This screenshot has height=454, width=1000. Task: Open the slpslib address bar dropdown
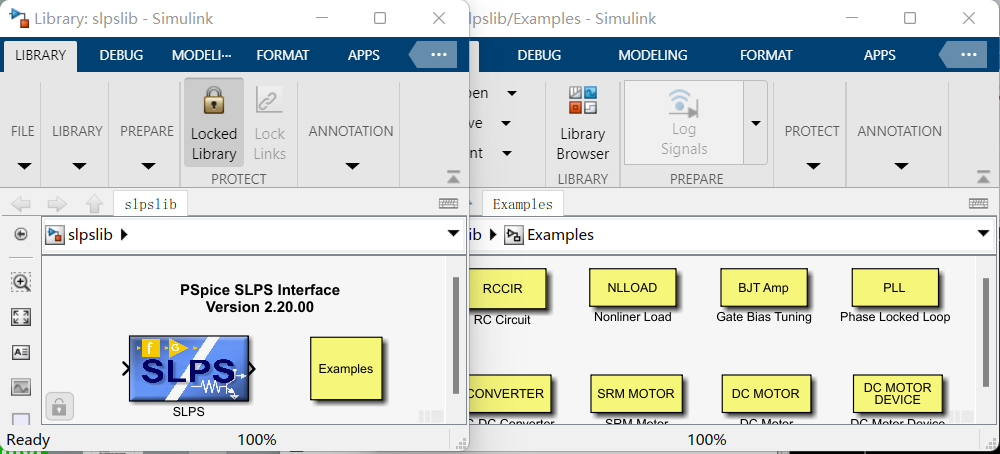[453, 234]
